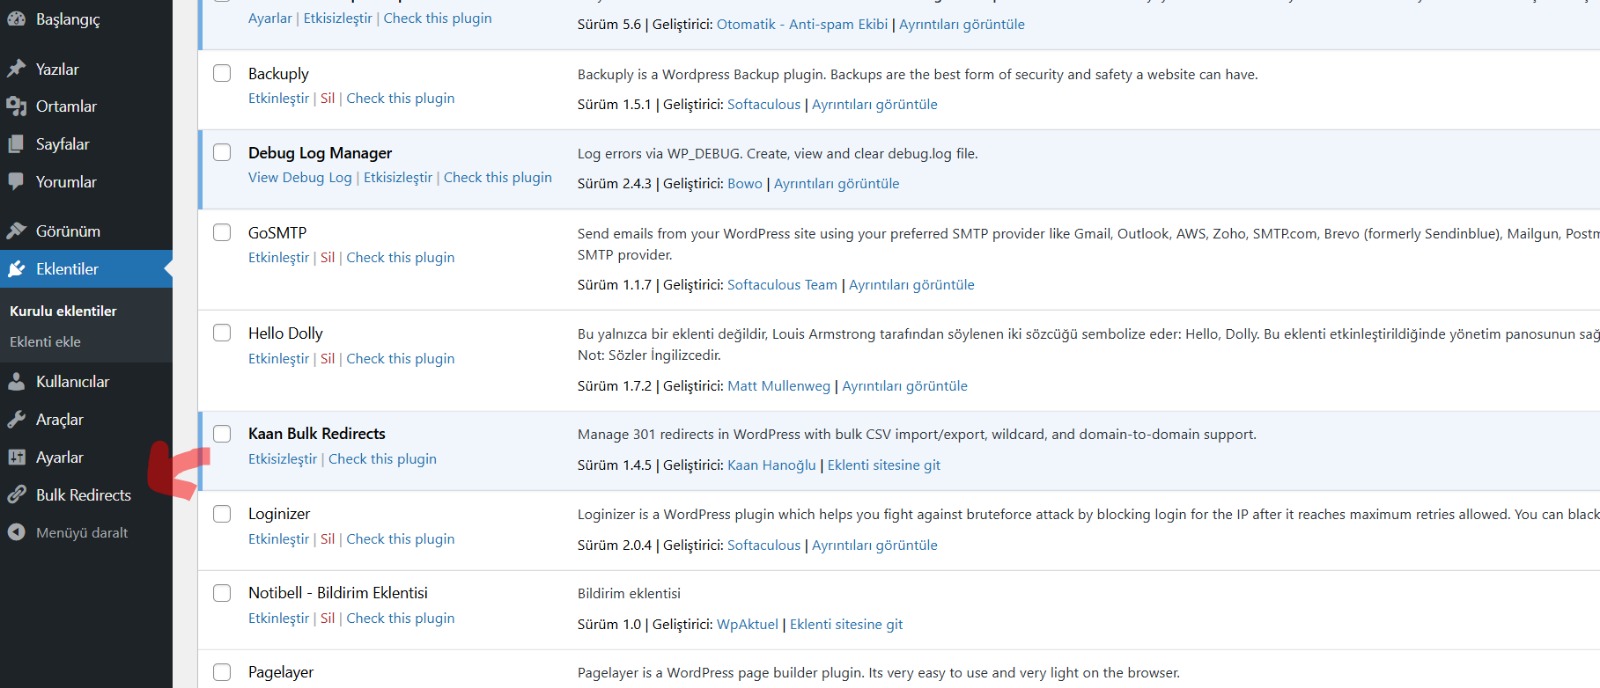Screen dimensions: 1600x688
Task: Tick the Backuply plugin checkbox
Action: click(222, 73)
